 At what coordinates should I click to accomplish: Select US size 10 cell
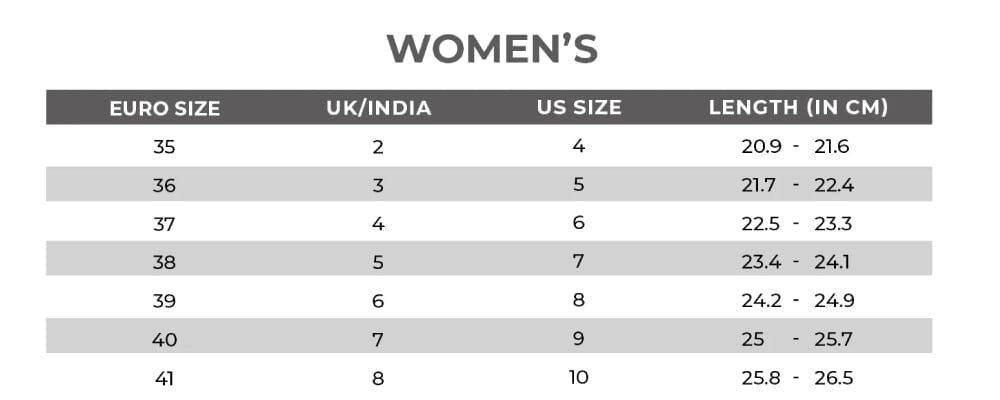579,377
